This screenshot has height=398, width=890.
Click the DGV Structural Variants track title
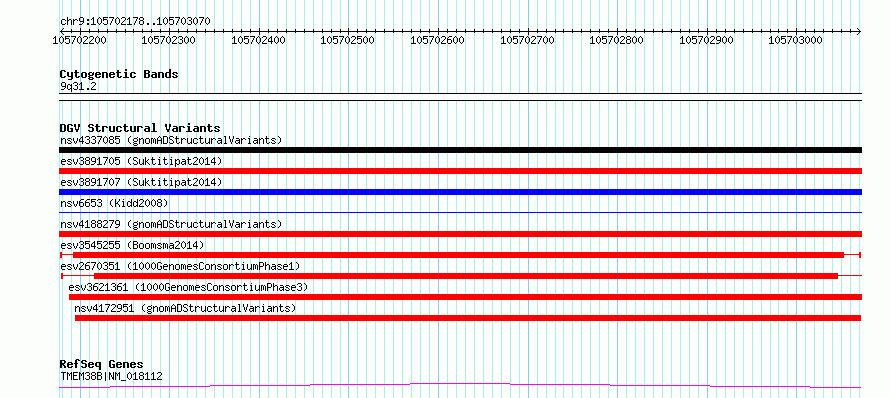pyautogui.click(x=140, y=128)
